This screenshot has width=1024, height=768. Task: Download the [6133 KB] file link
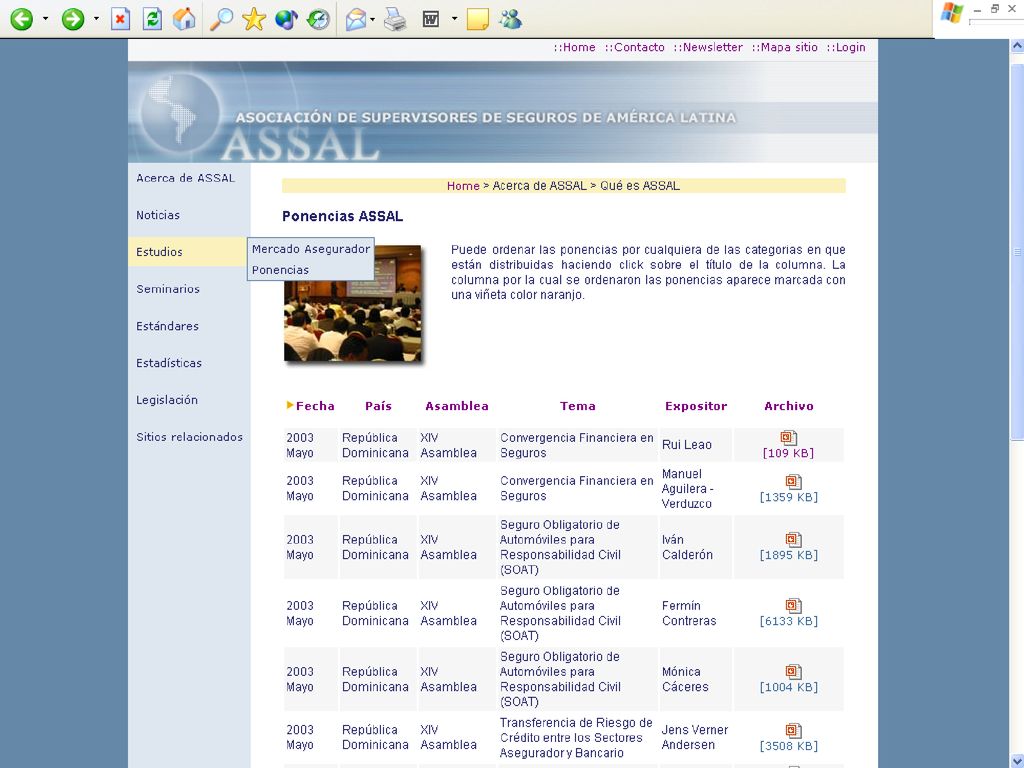[789, 620]
